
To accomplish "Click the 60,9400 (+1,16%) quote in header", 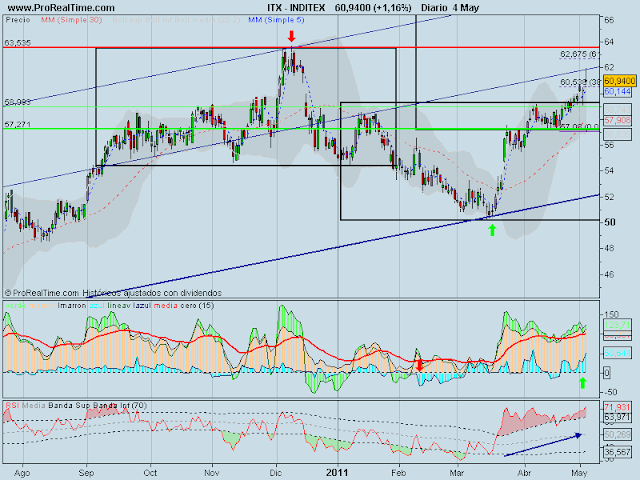I will [373, 8].
